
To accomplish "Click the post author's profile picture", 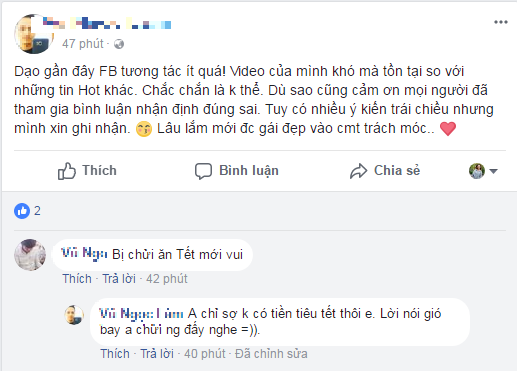I will tap(33, 34).
